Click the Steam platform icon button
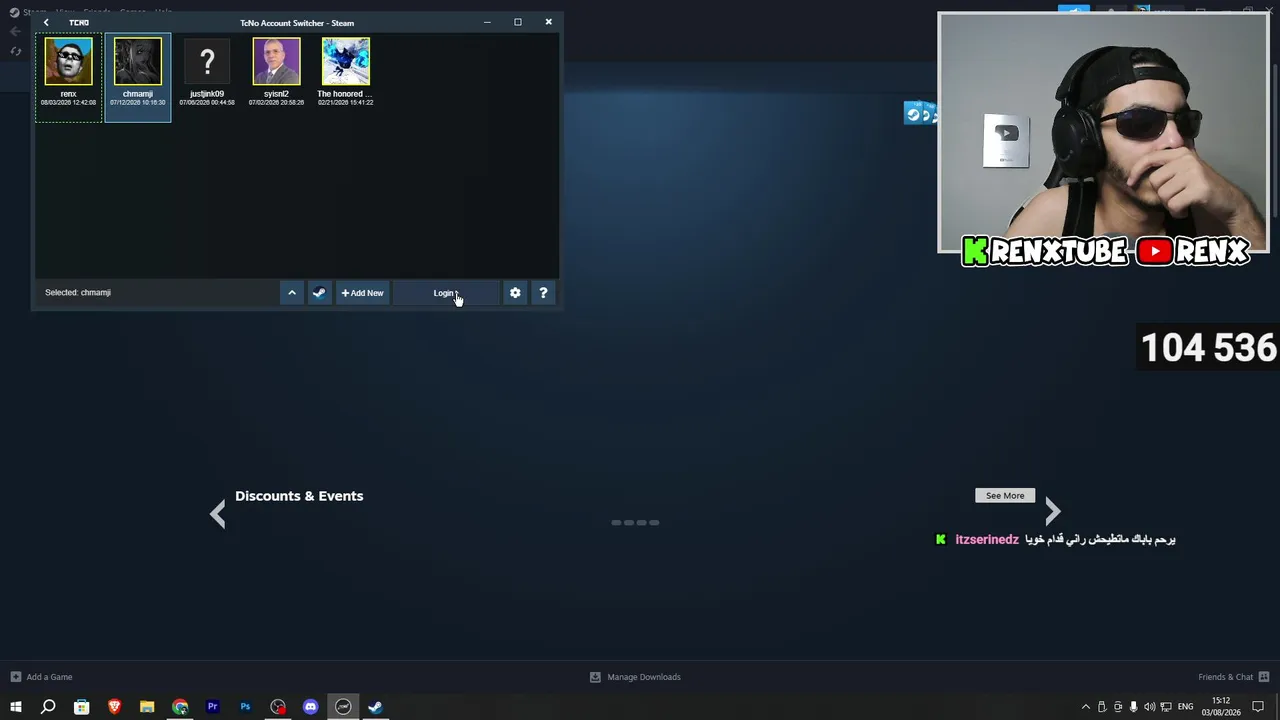1280x720 pixels. click(x=319, y=293)
